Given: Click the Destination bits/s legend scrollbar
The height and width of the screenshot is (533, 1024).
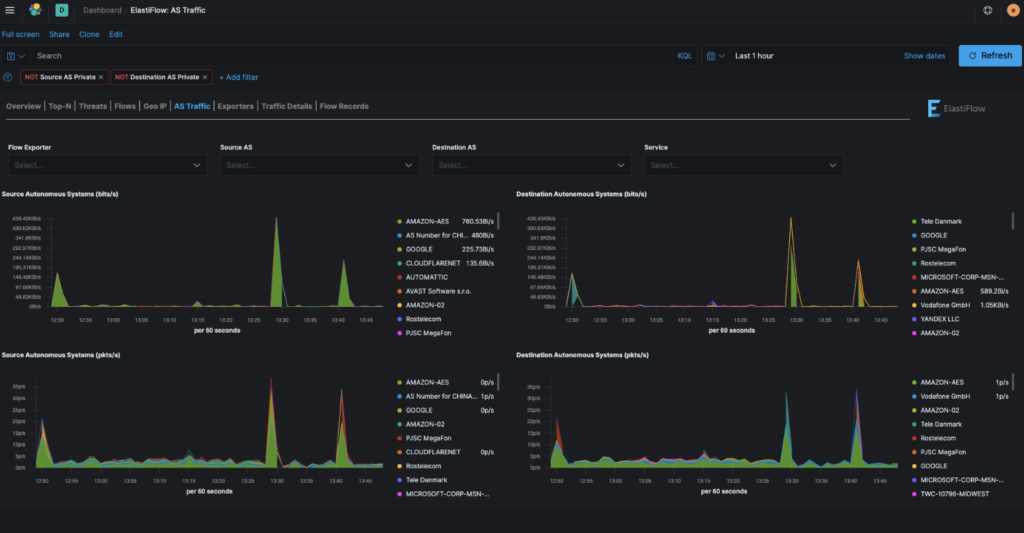Looking at the screenshot, I should tap(1013, 220).
